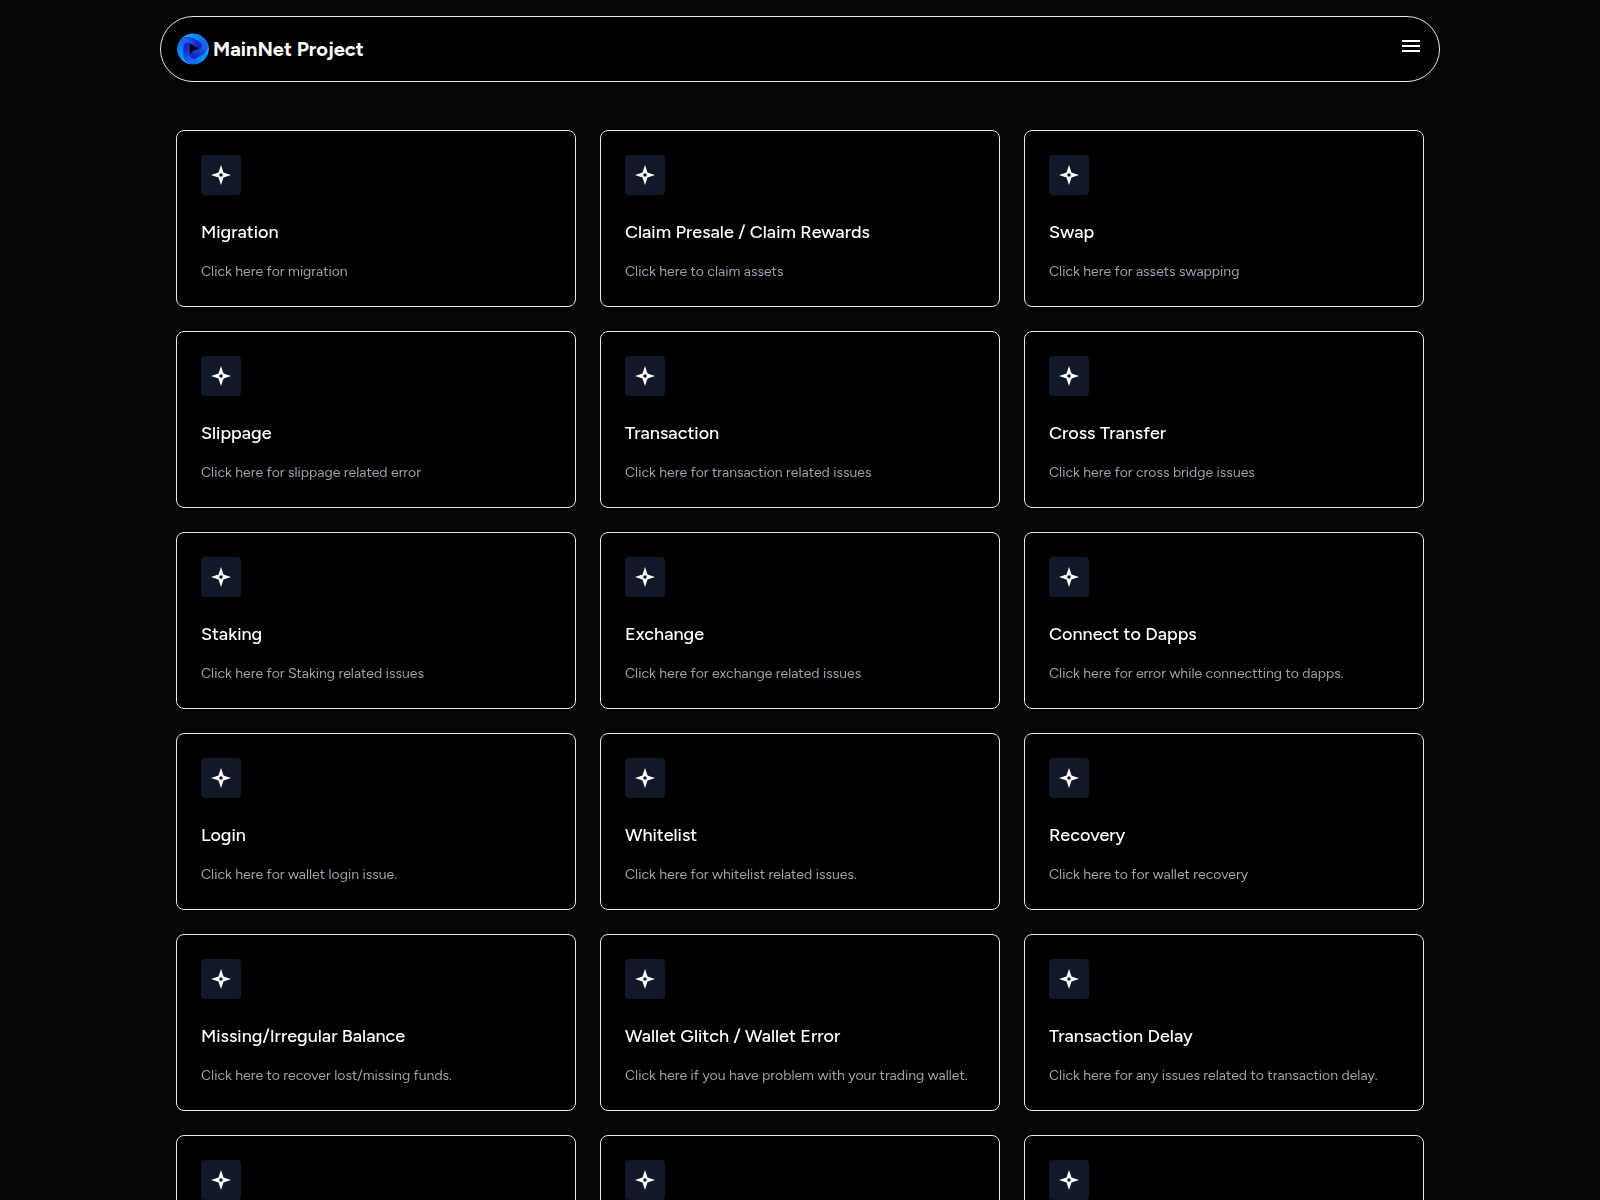Click the sparkle icon on the Staking card
1600x1200 pixels.
(221, 577)
